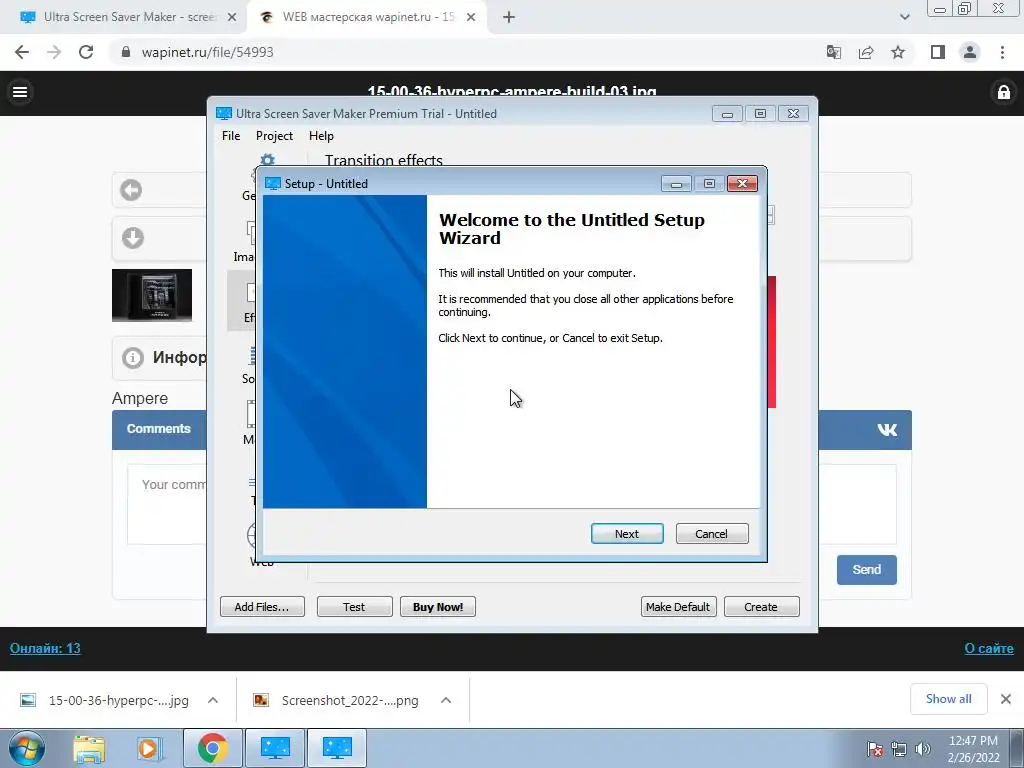
Task: Open the Windows Start menu
Action: [x=27, y=748]
